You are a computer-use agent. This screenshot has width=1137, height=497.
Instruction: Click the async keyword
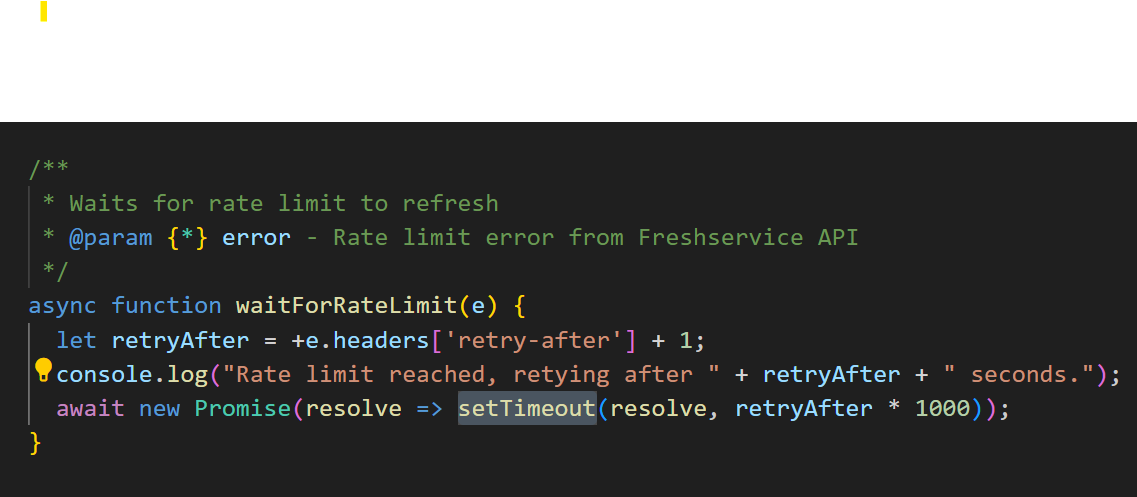point(62,305)
